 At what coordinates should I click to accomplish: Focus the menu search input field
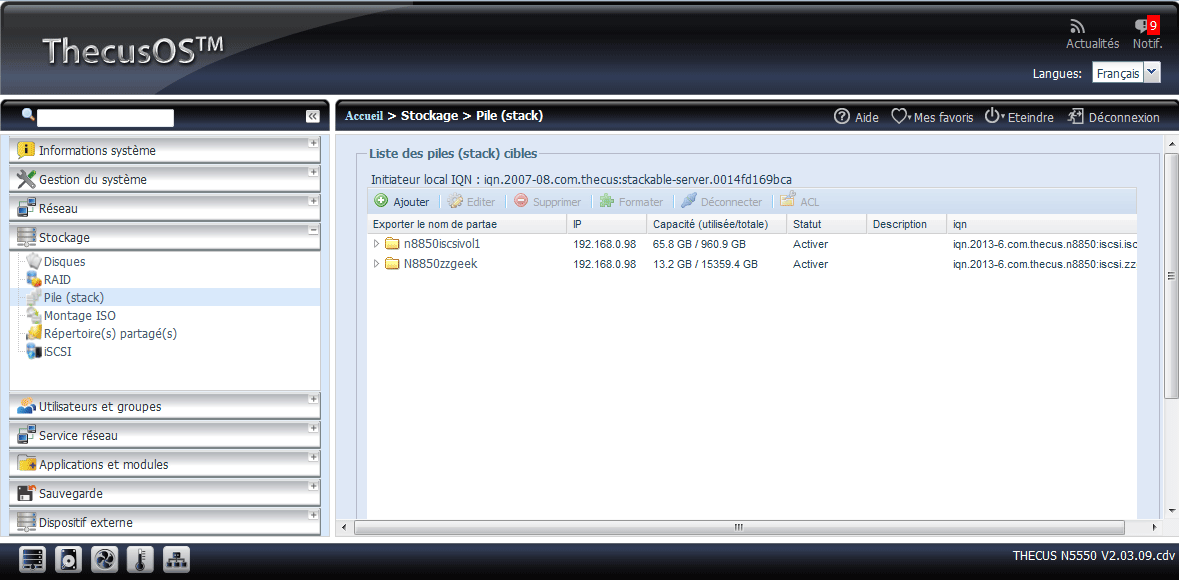pyautogui.click(x=105, y=117)
